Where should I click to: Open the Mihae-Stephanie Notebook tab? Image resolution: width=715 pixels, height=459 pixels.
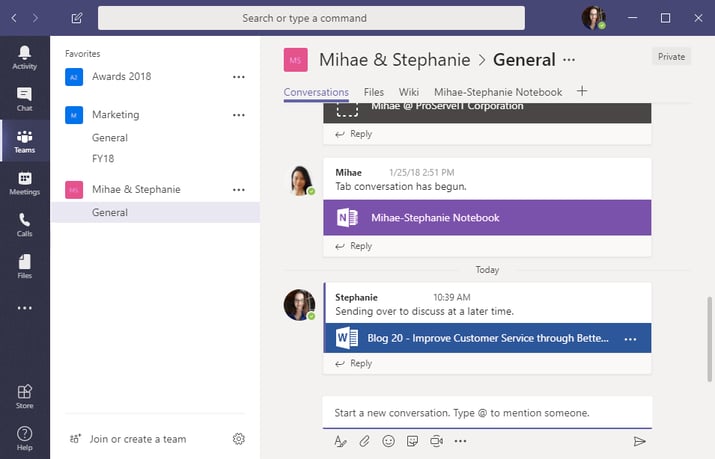pos(498,92)
